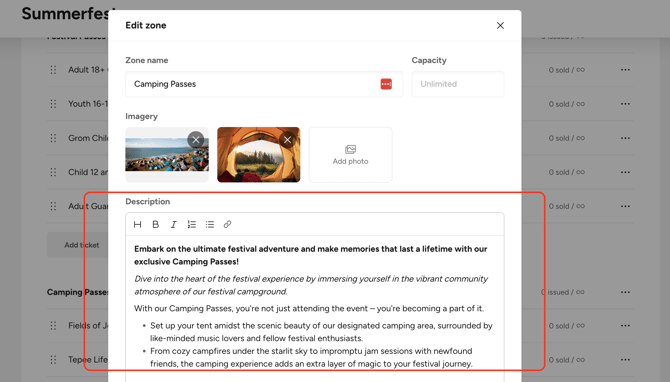The height and width of the screenshot is (382, 670).
Task: Click the italic 'Dive into the heart' paragraph
Action: [x=311, y=285]
